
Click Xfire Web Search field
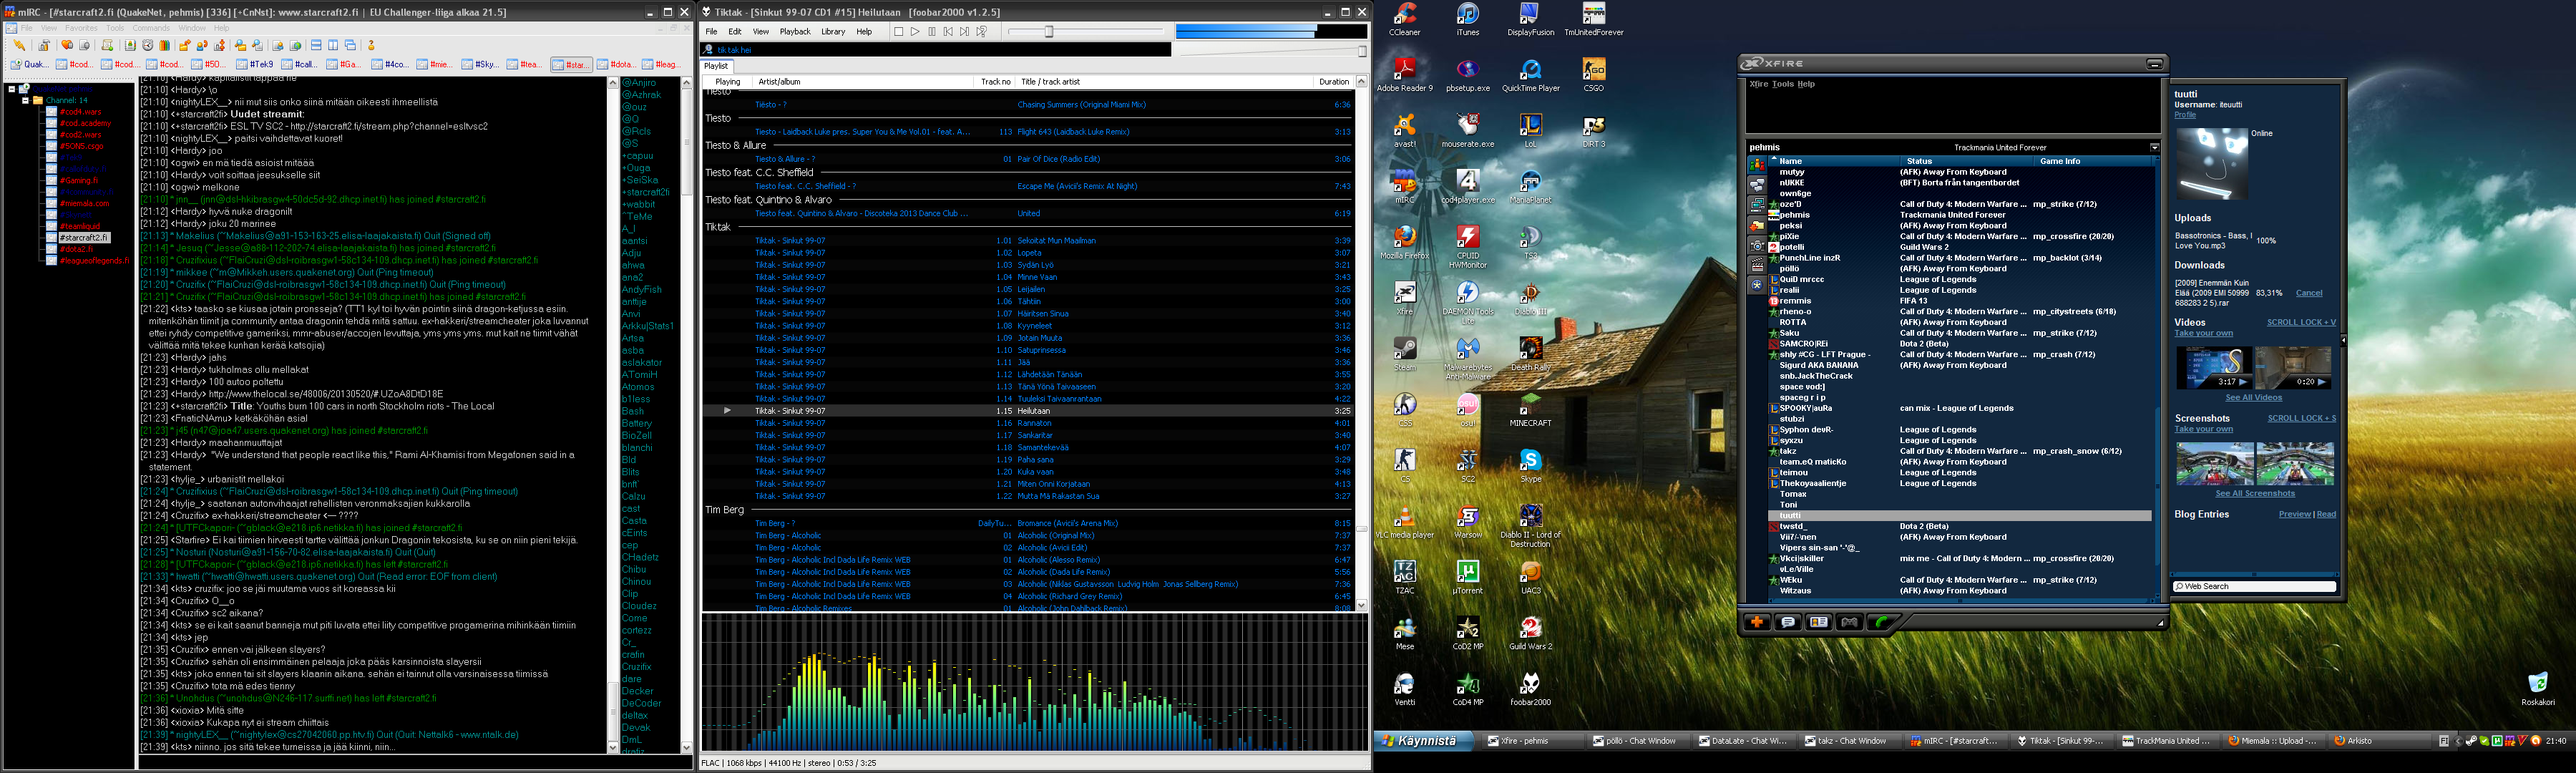[x=2254, y=586]
